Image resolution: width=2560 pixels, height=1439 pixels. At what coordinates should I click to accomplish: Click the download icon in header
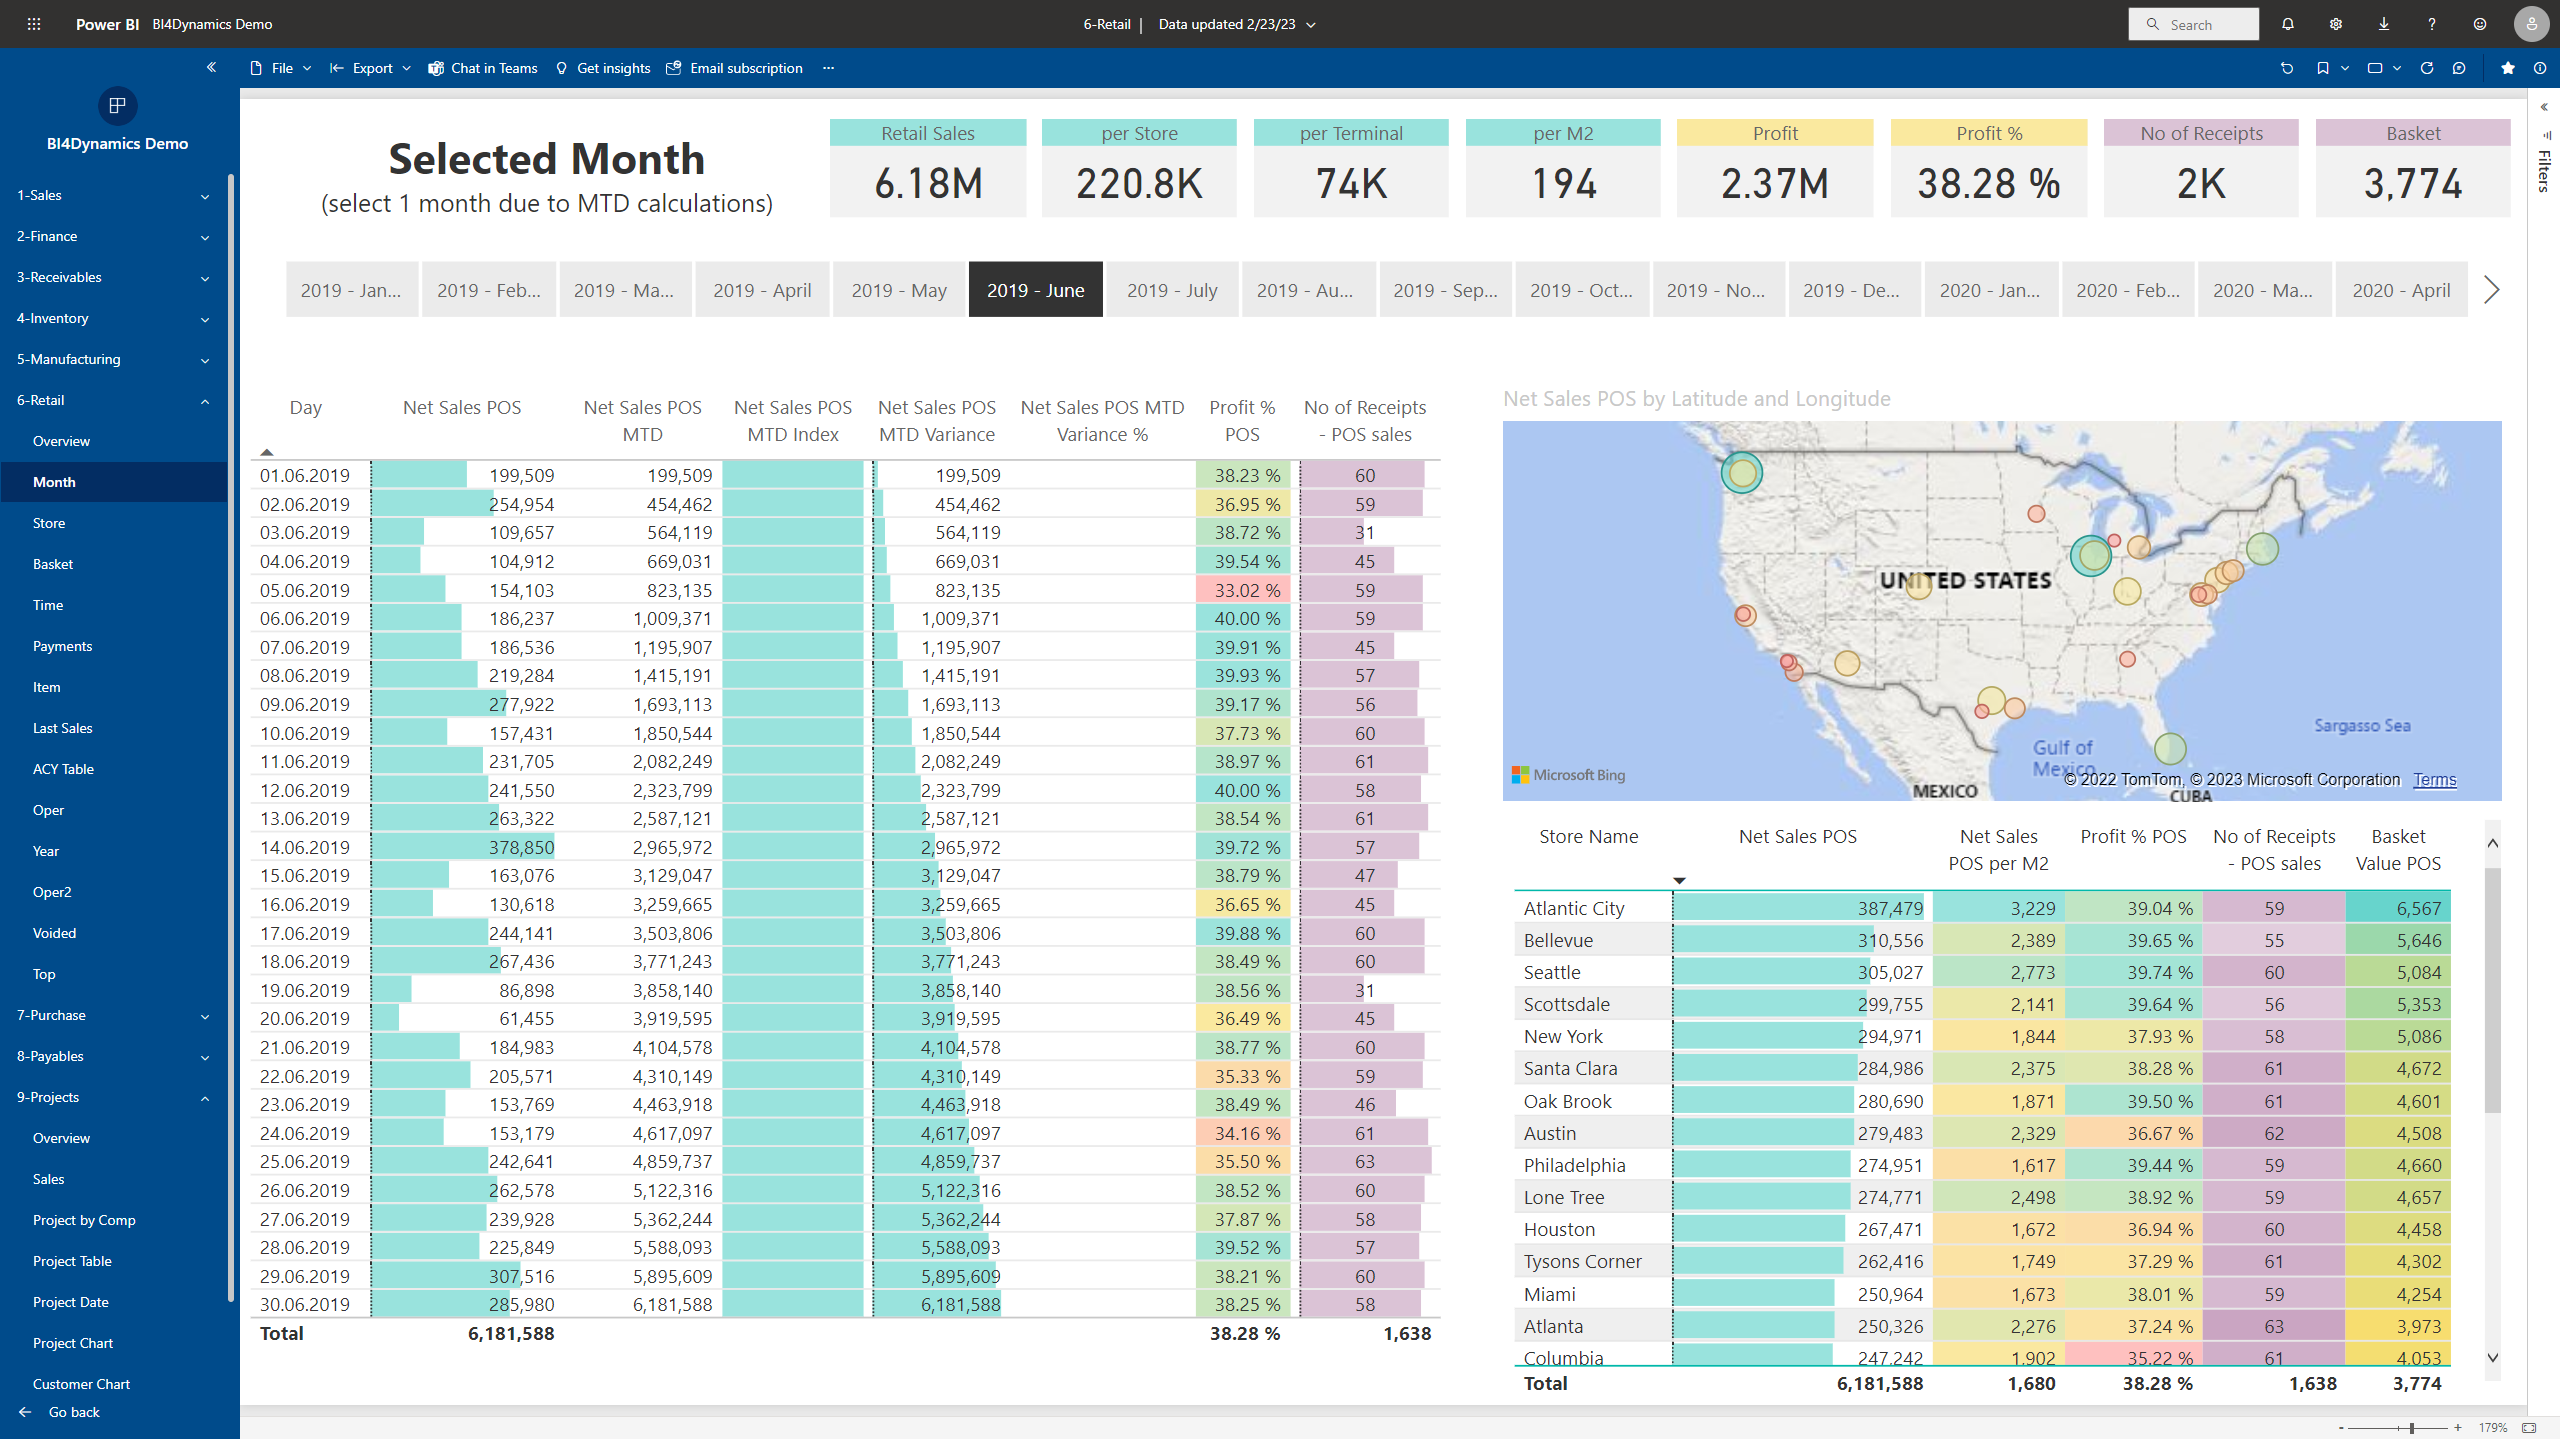pos(2383,24)
